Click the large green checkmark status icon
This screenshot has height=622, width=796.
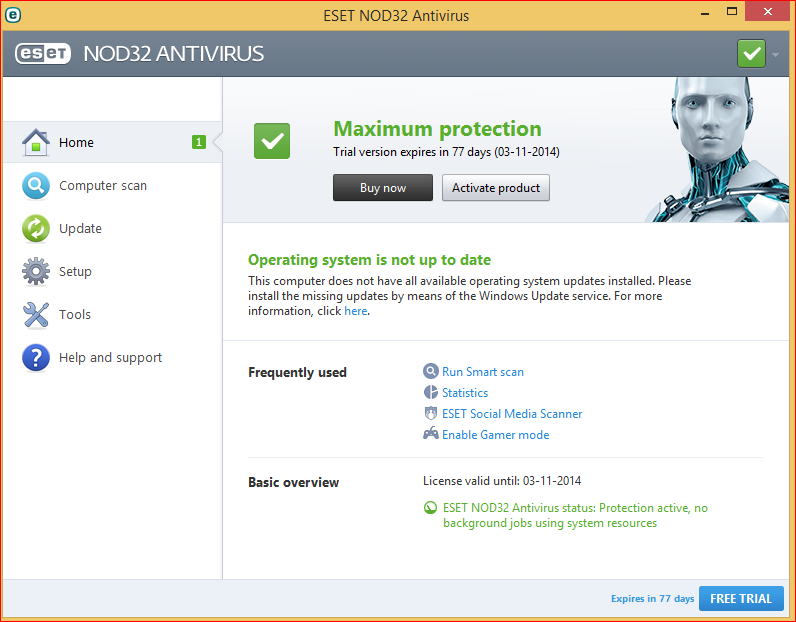pyautogui.click(x=272, y=141)
